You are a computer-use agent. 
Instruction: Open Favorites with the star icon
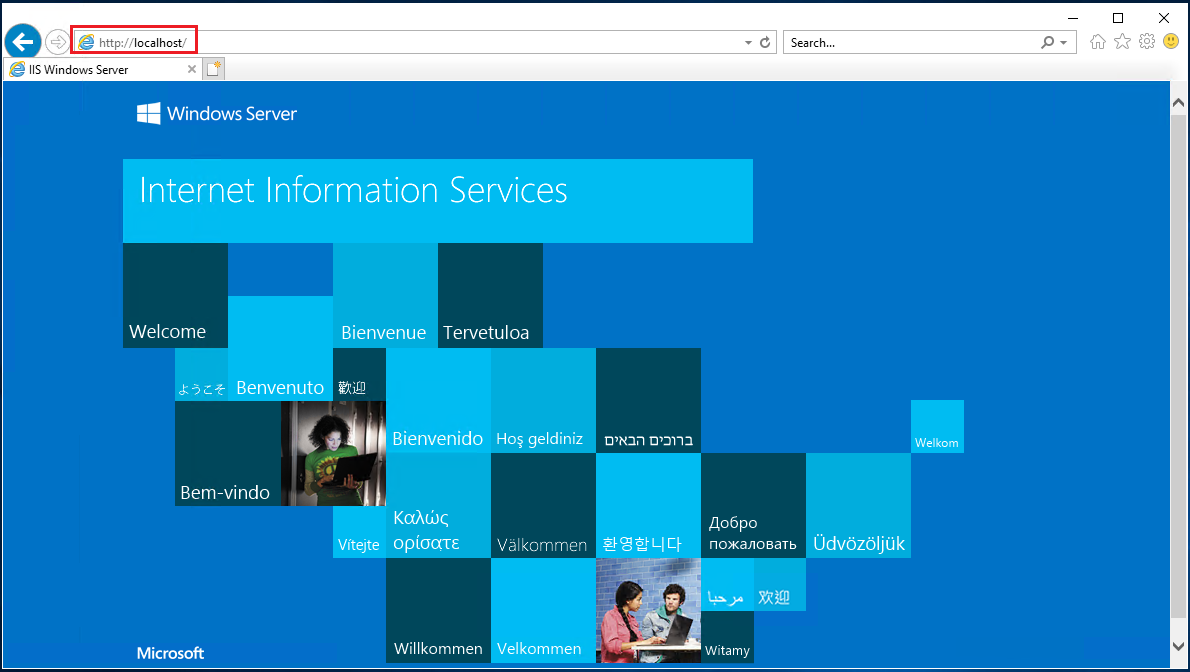[x=1122, y=42]
